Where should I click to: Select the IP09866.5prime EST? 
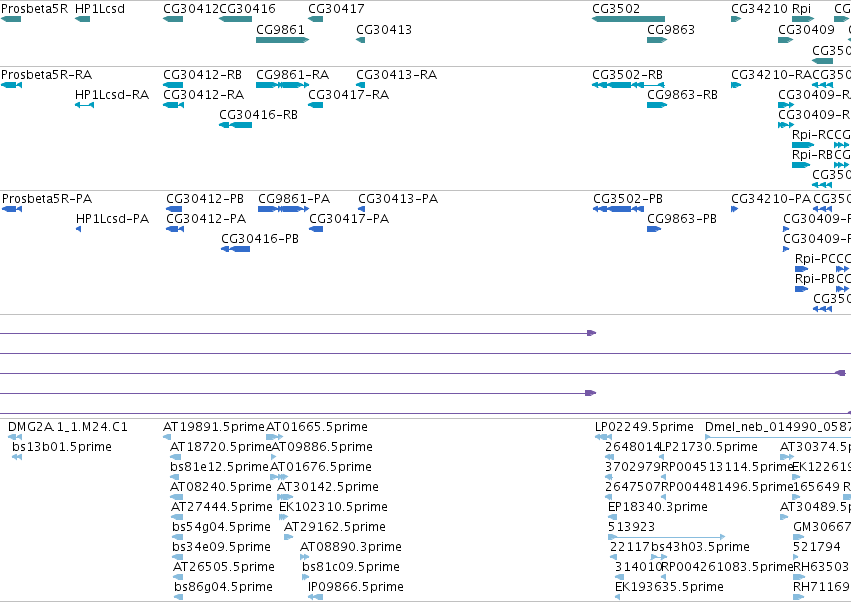click(x=315, y=598)
